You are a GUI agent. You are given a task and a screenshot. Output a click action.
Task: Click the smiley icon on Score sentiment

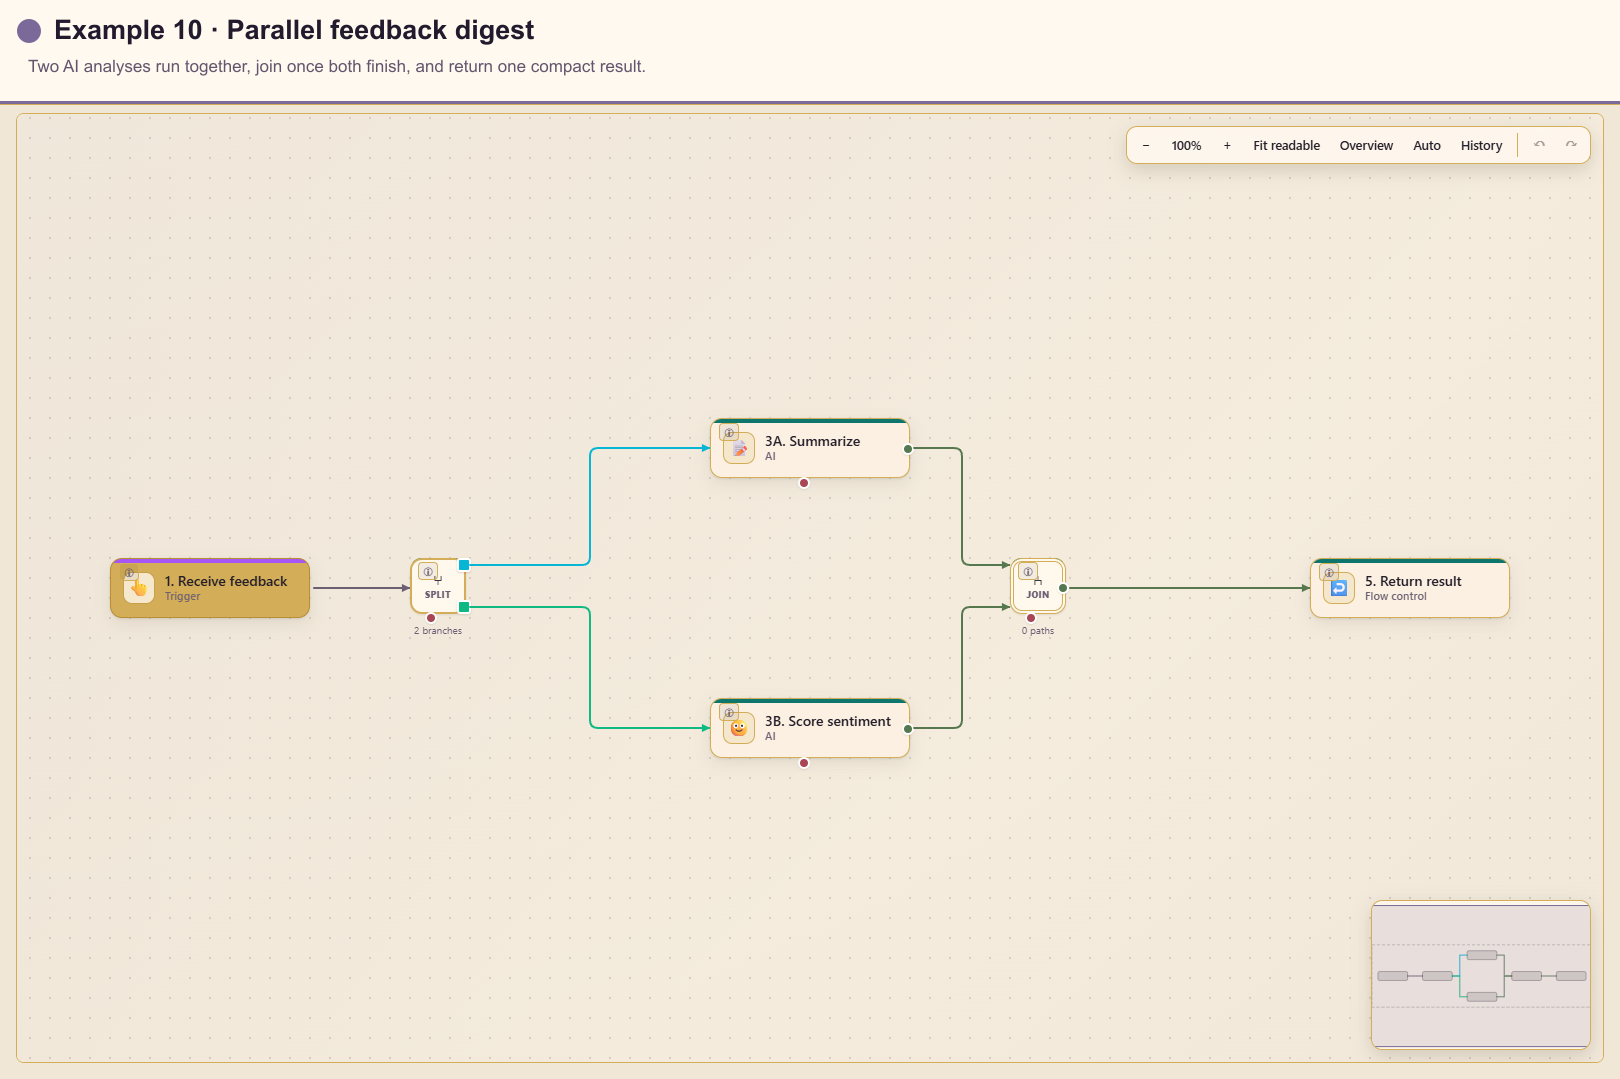click(x=739, y=729)
